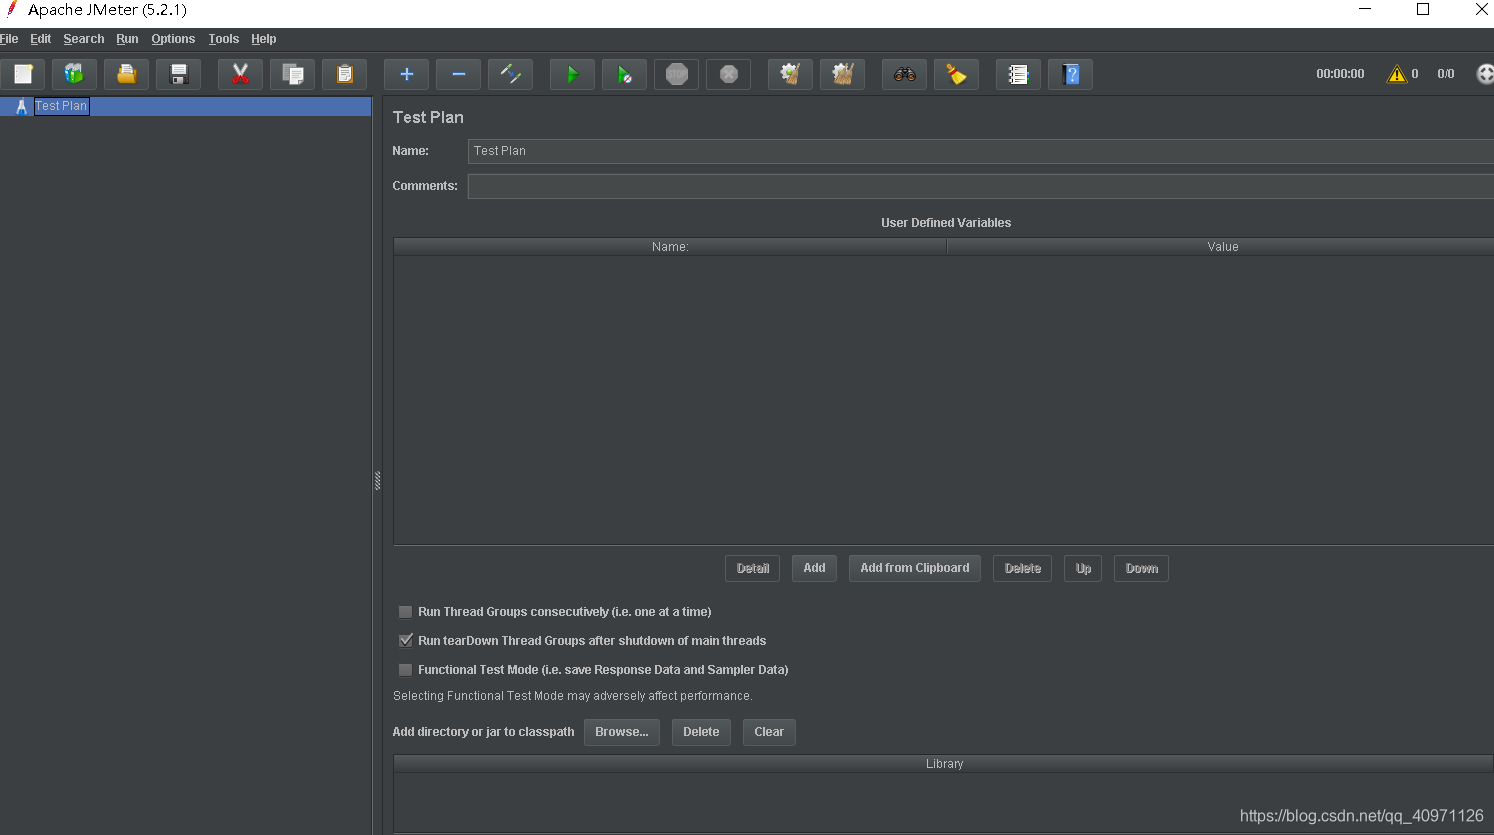Click the classpath Clear button
The height and width of the screenshot is (835, 1494).
(x=769, y=732)
